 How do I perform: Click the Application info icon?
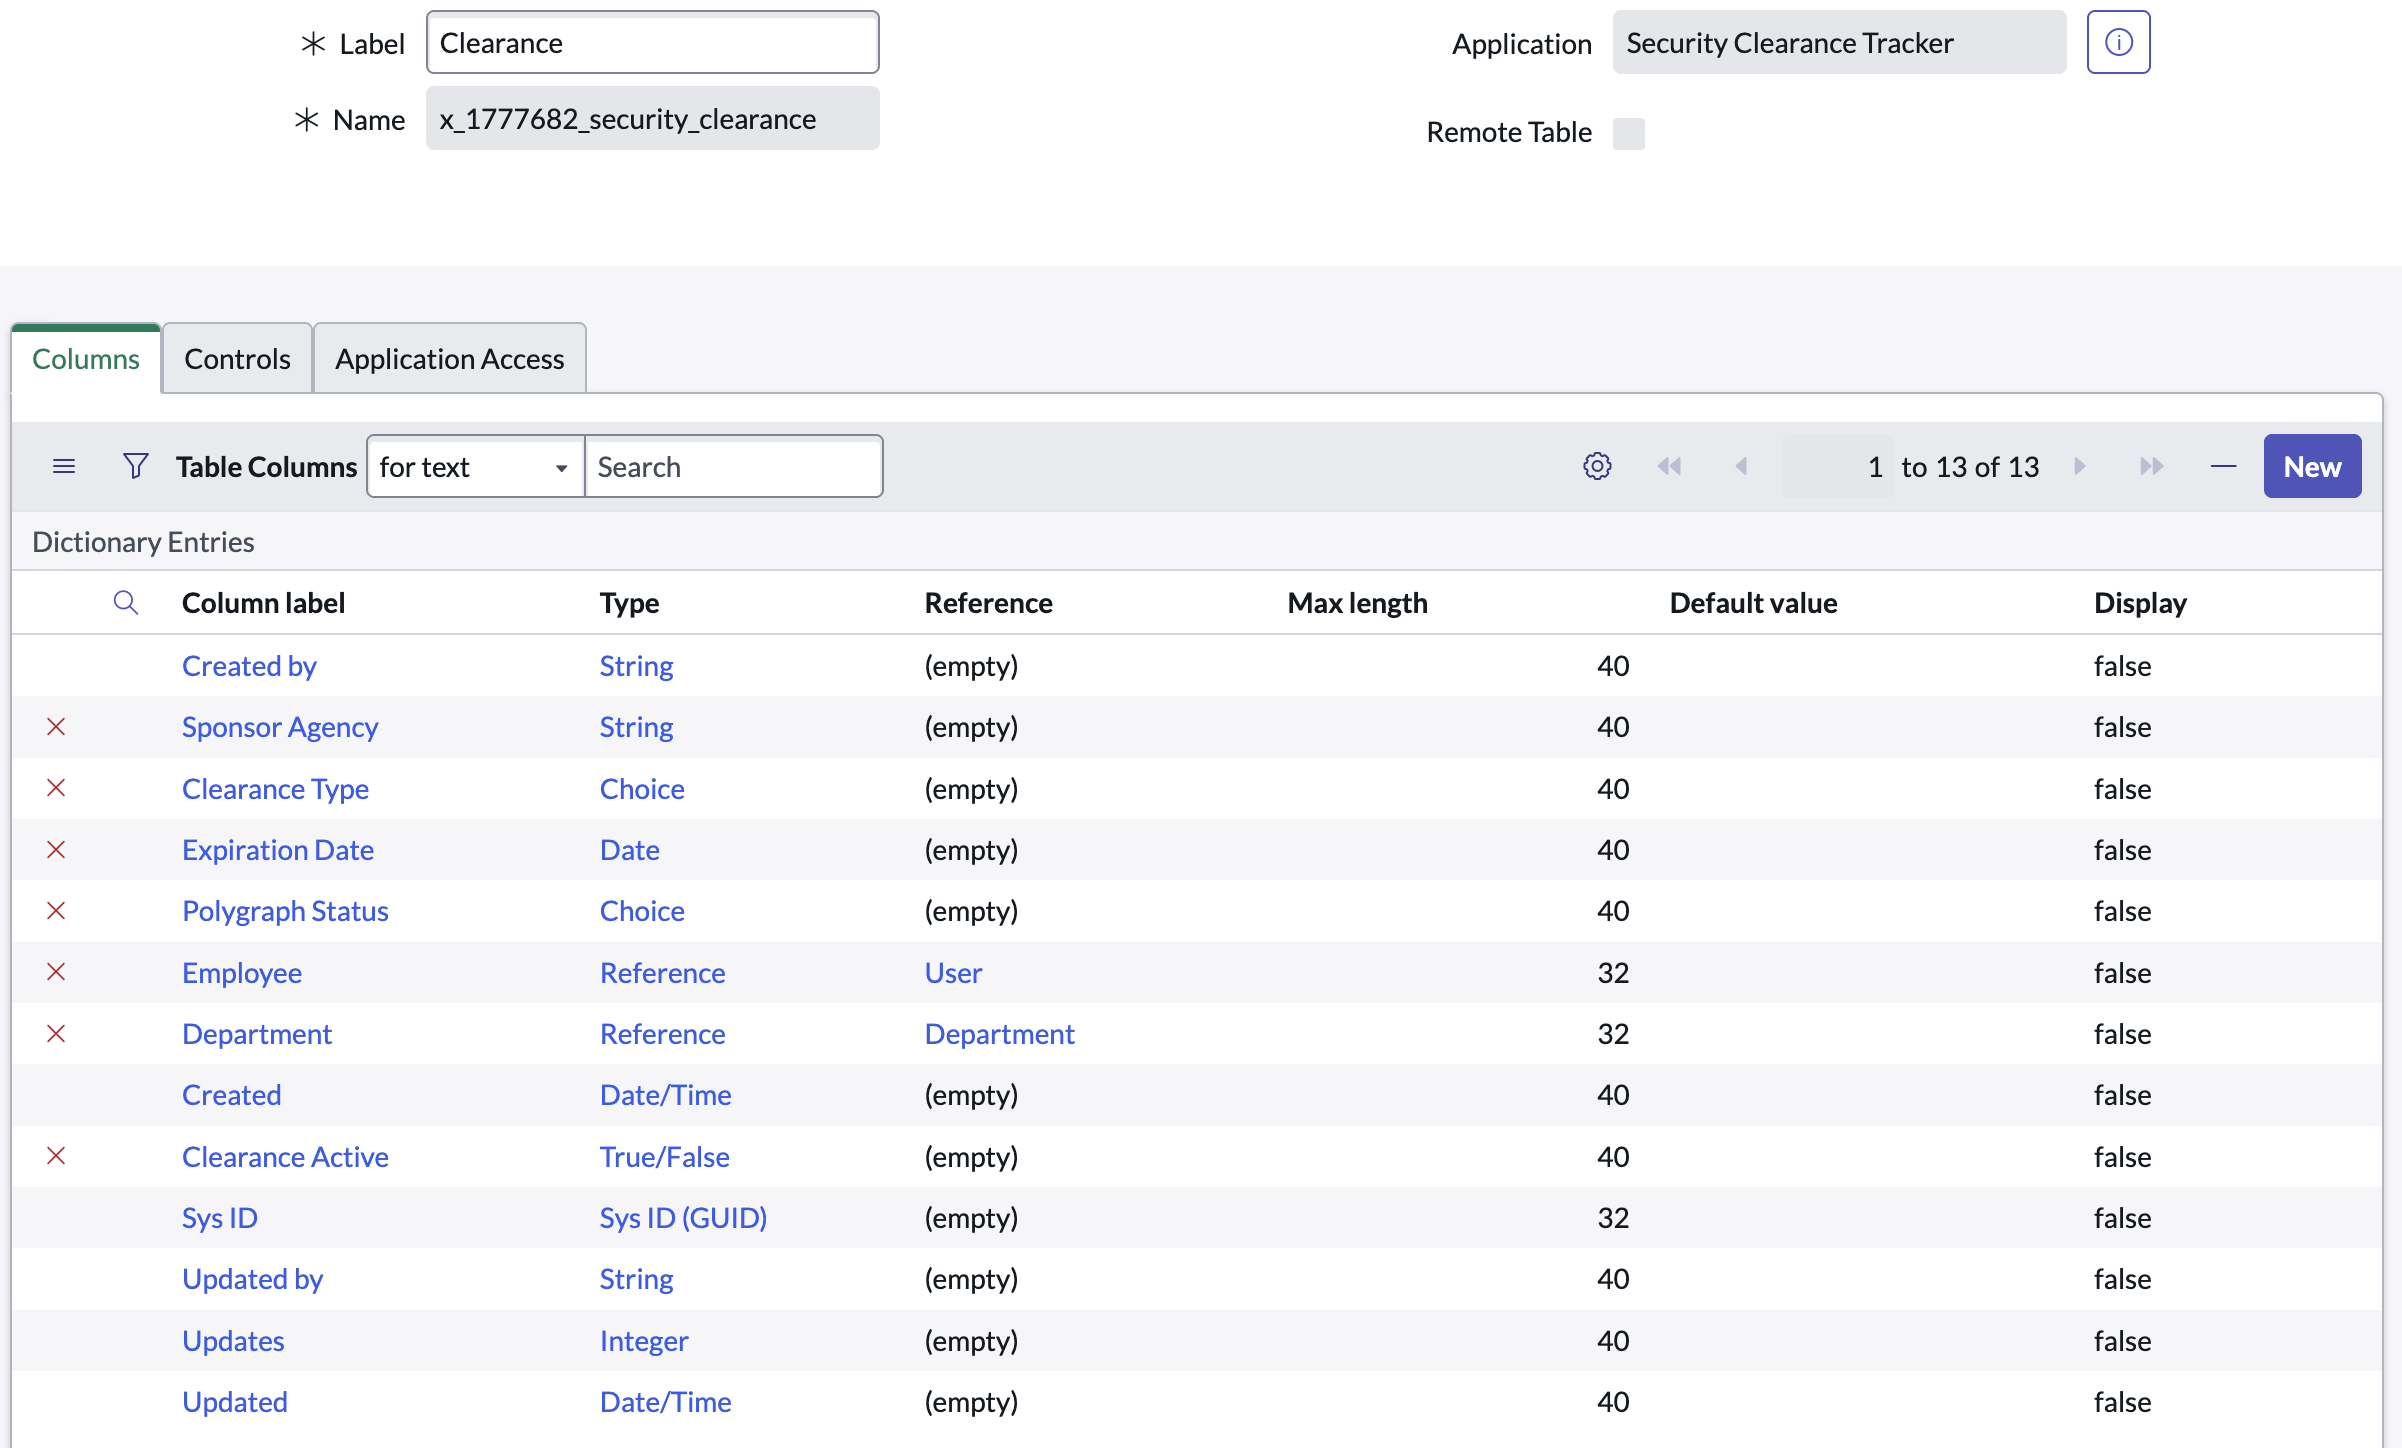2117,43
